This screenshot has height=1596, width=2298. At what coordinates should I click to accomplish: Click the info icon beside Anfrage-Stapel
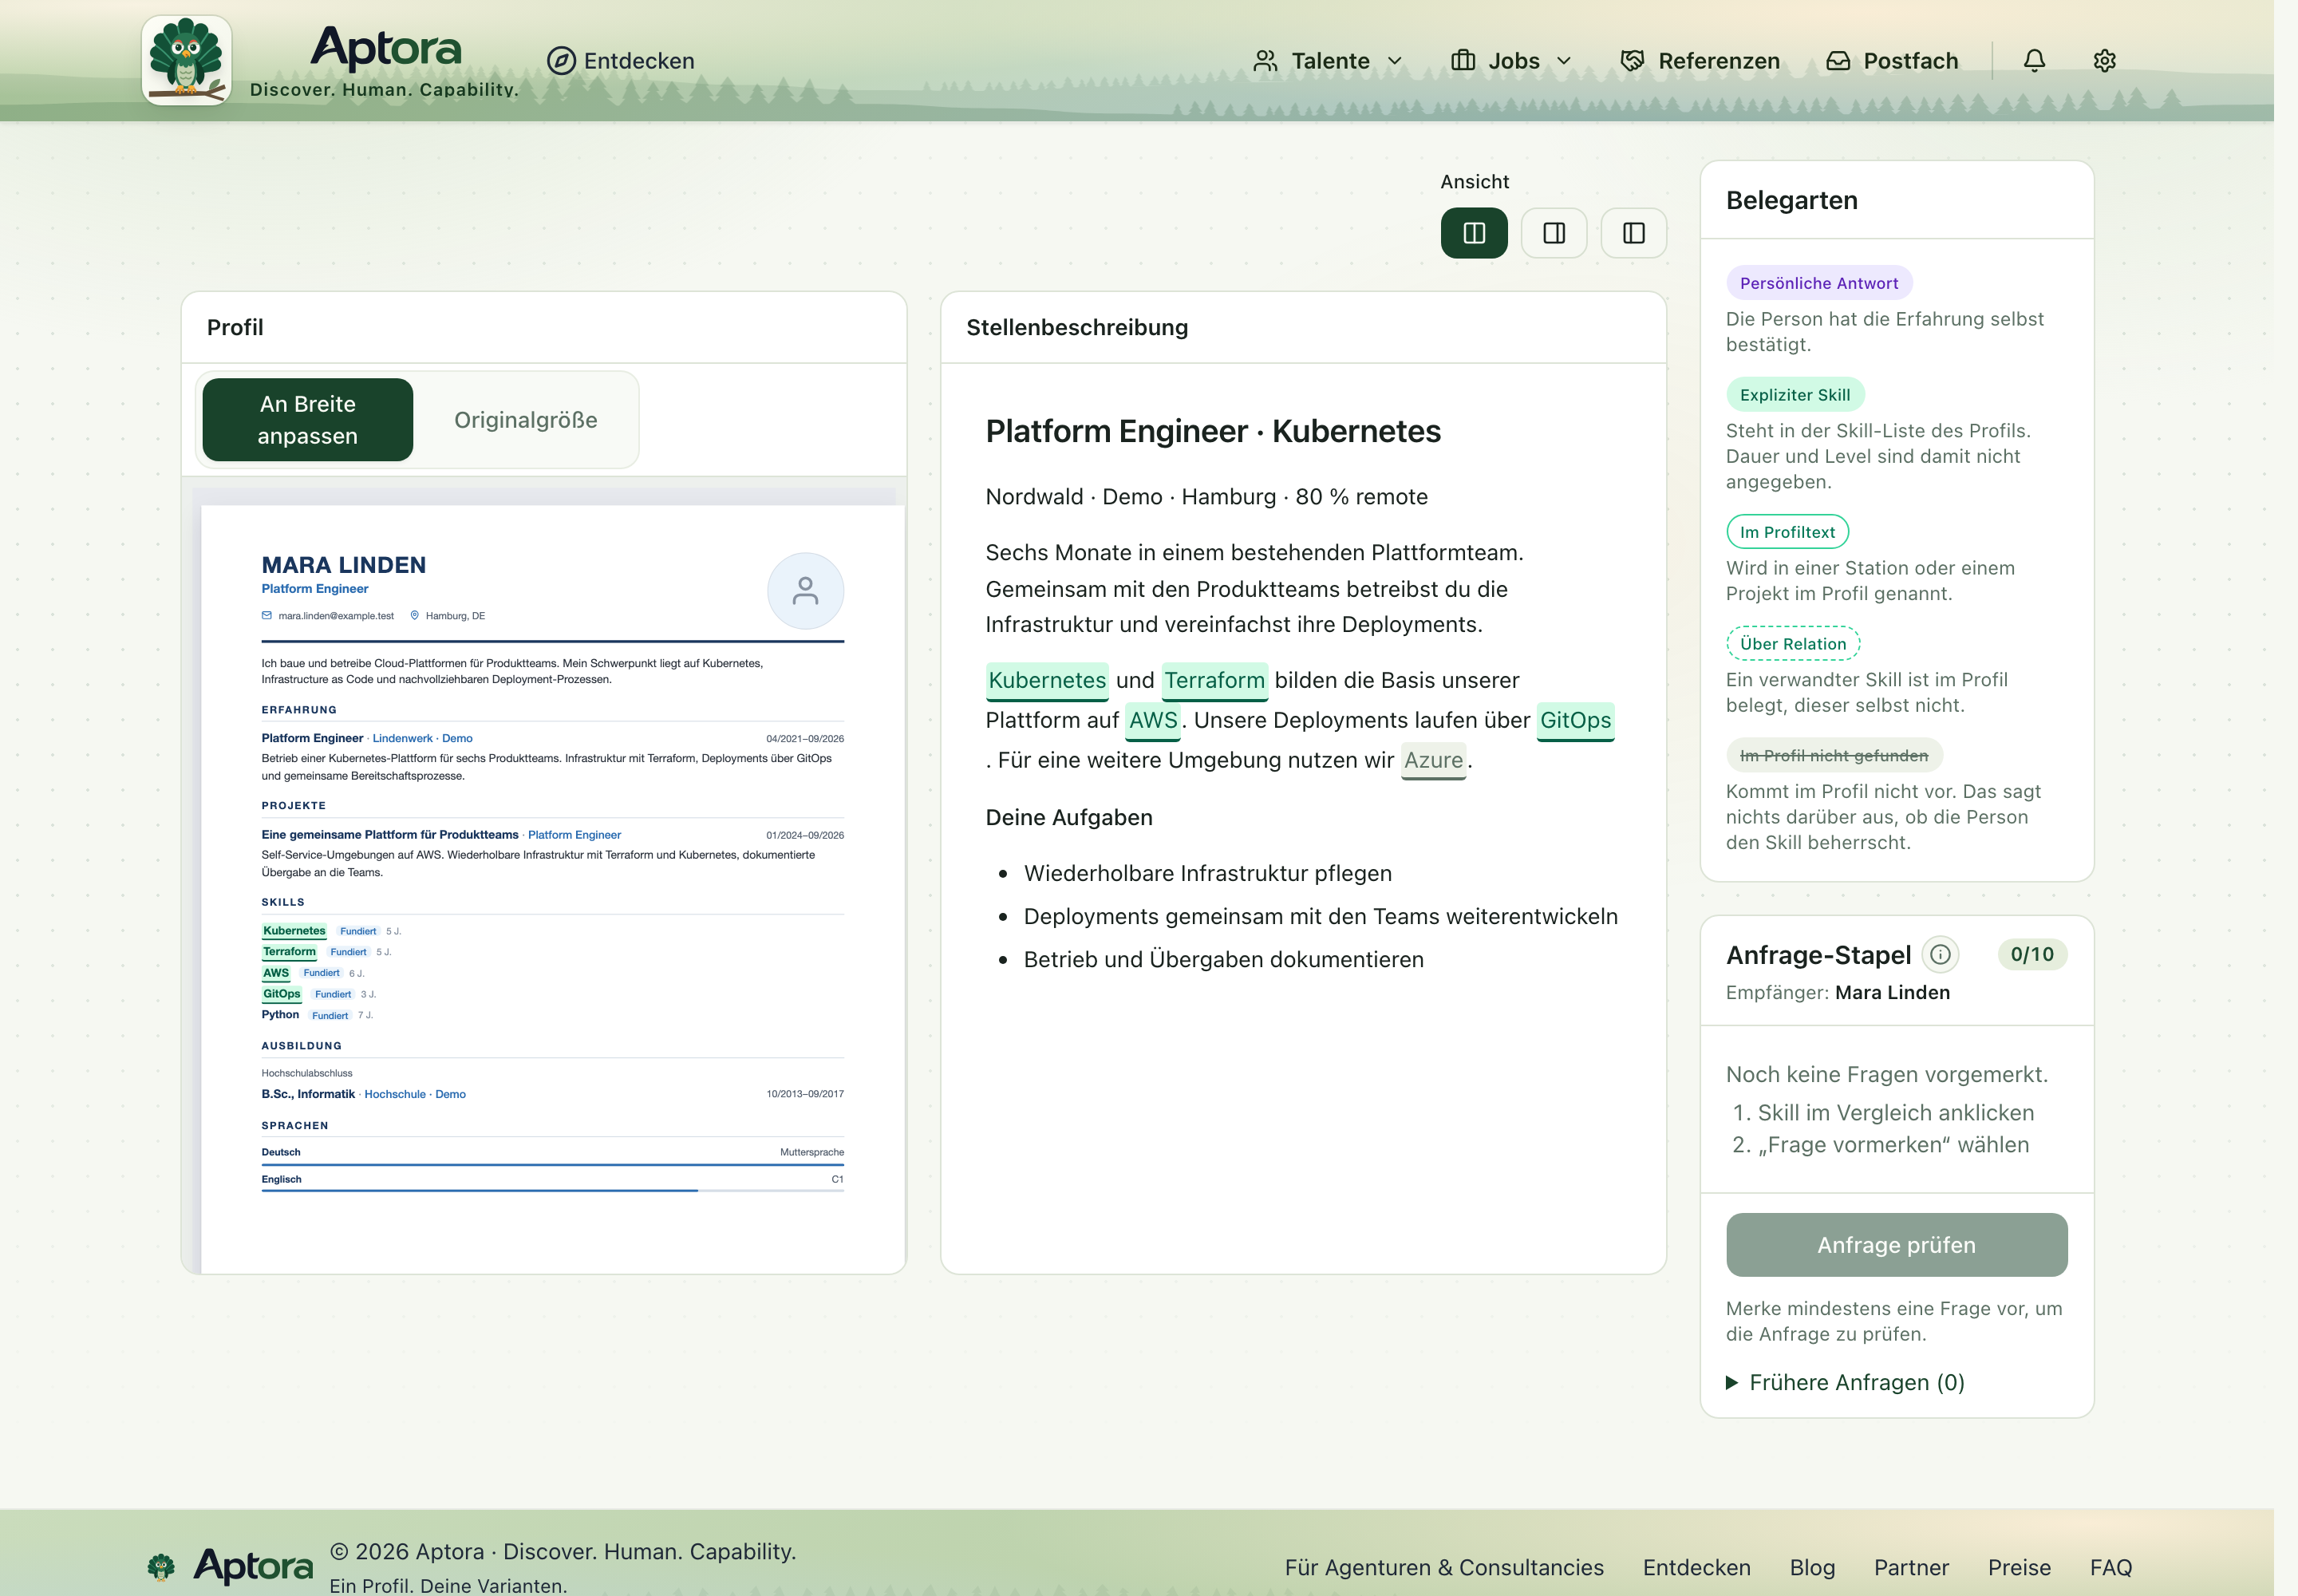point(1940,954)
